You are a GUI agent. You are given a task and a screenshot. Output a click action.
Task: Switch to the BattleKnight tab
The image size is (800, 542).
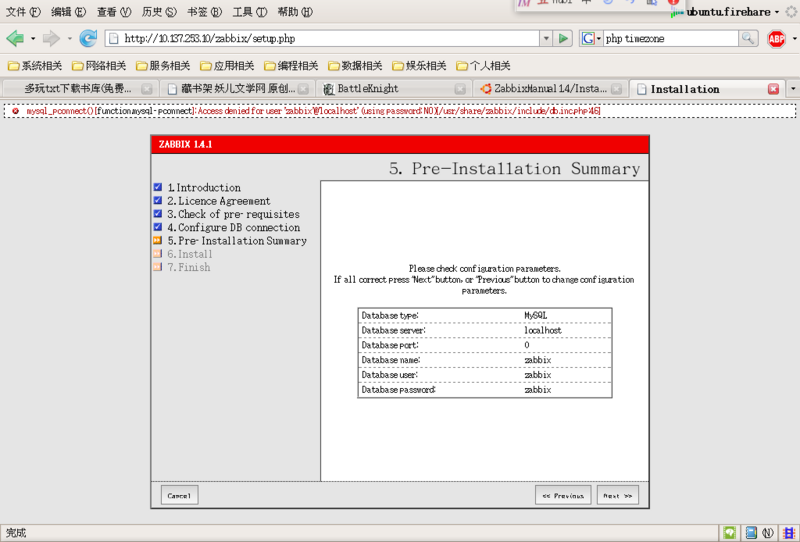(393, 89)
